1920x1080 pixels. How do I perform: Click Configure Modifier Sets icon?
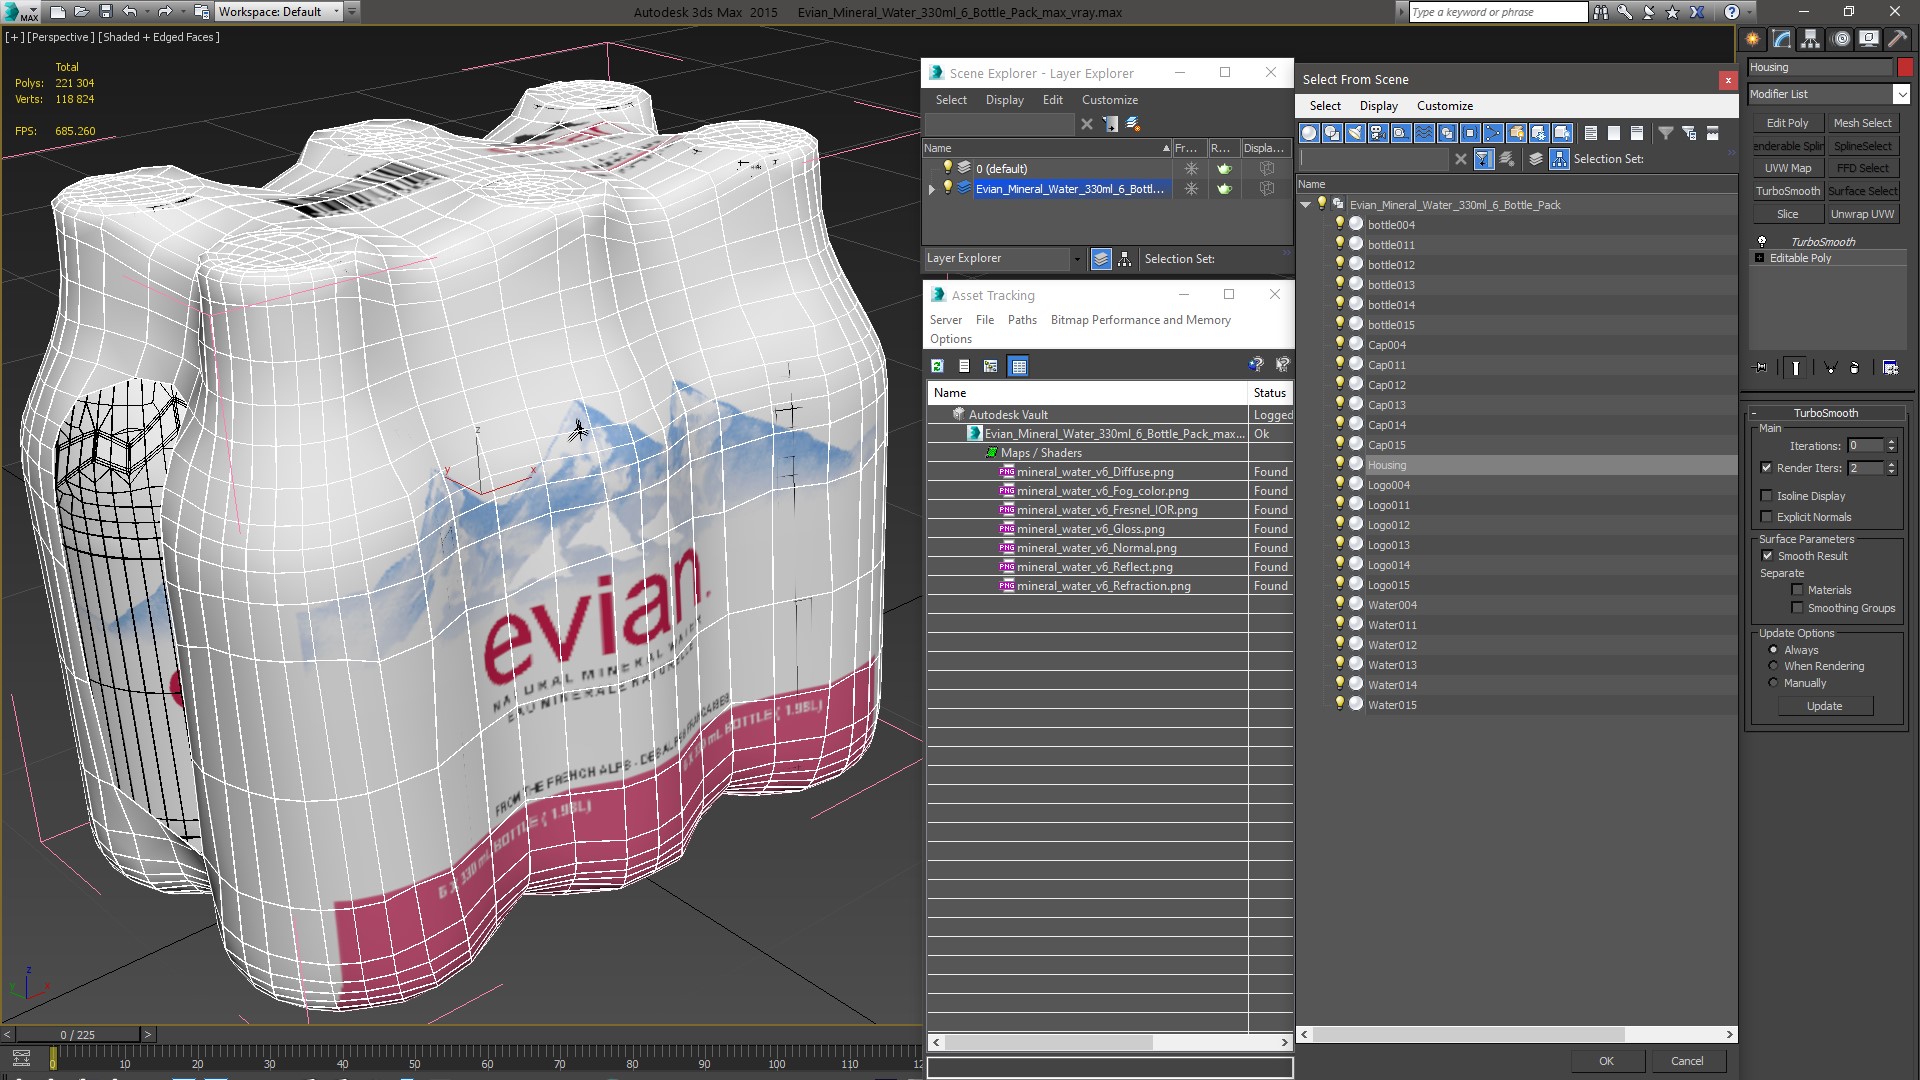[x=1890, y=368]
